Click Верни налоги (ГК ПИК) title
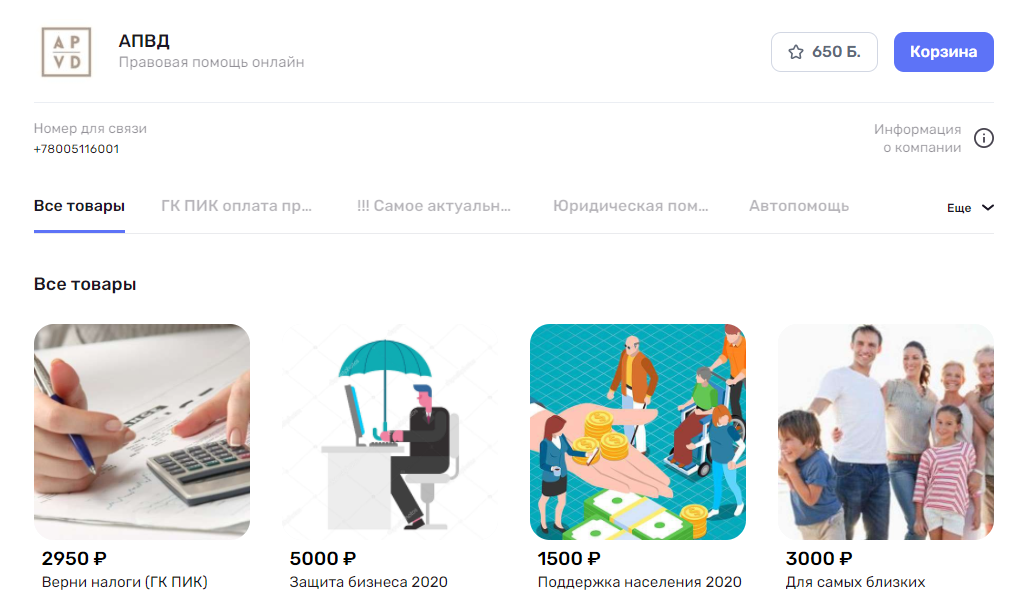The height and width of the screenshot is (611, 1025). 124,582
